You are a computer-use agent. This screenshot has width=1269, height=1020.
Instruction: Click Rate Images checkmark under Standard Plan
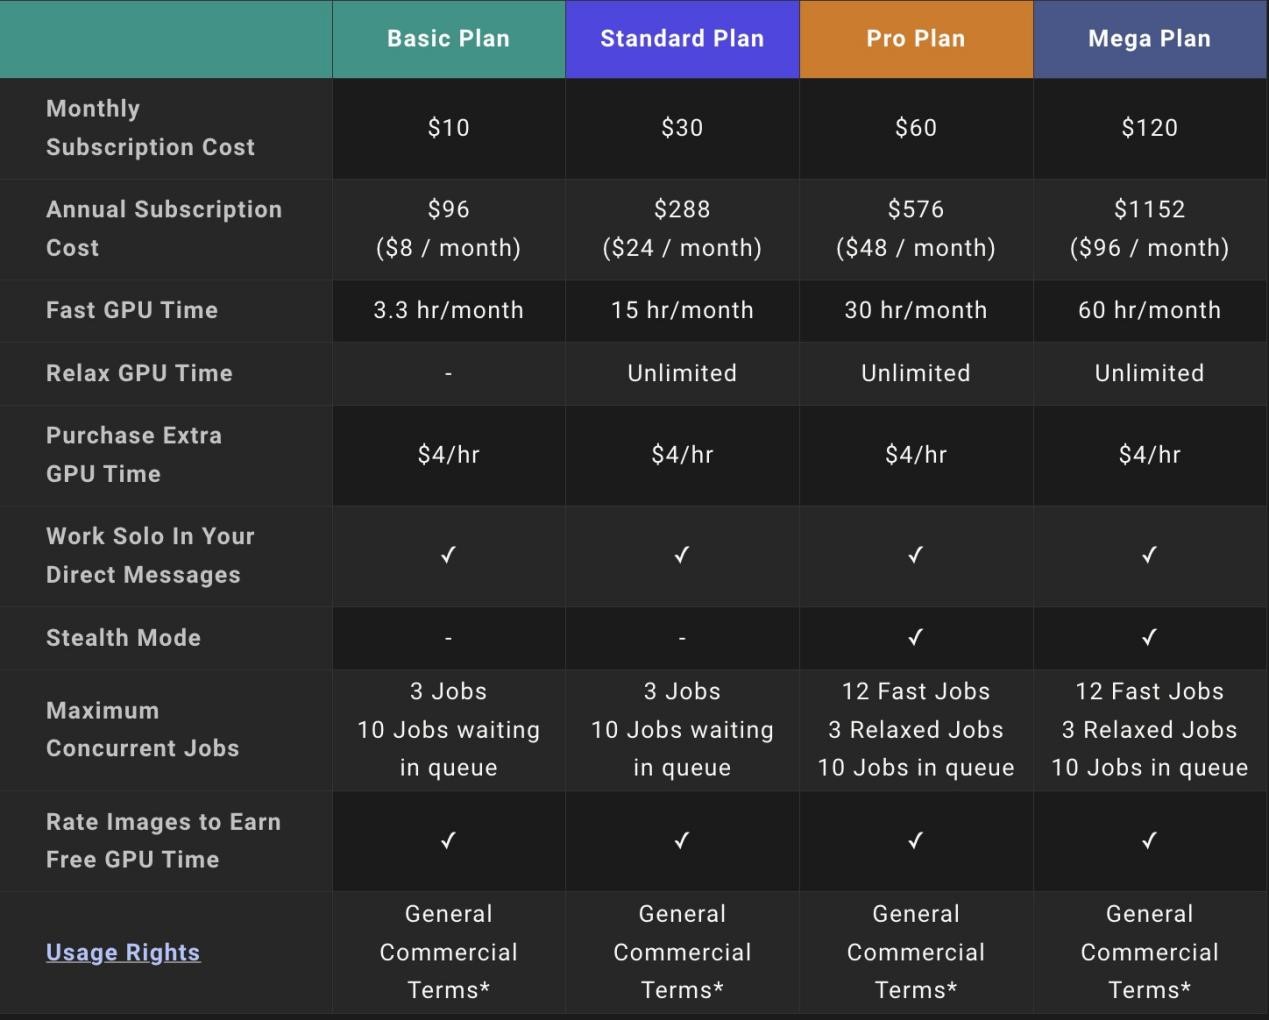click(682, 841)
